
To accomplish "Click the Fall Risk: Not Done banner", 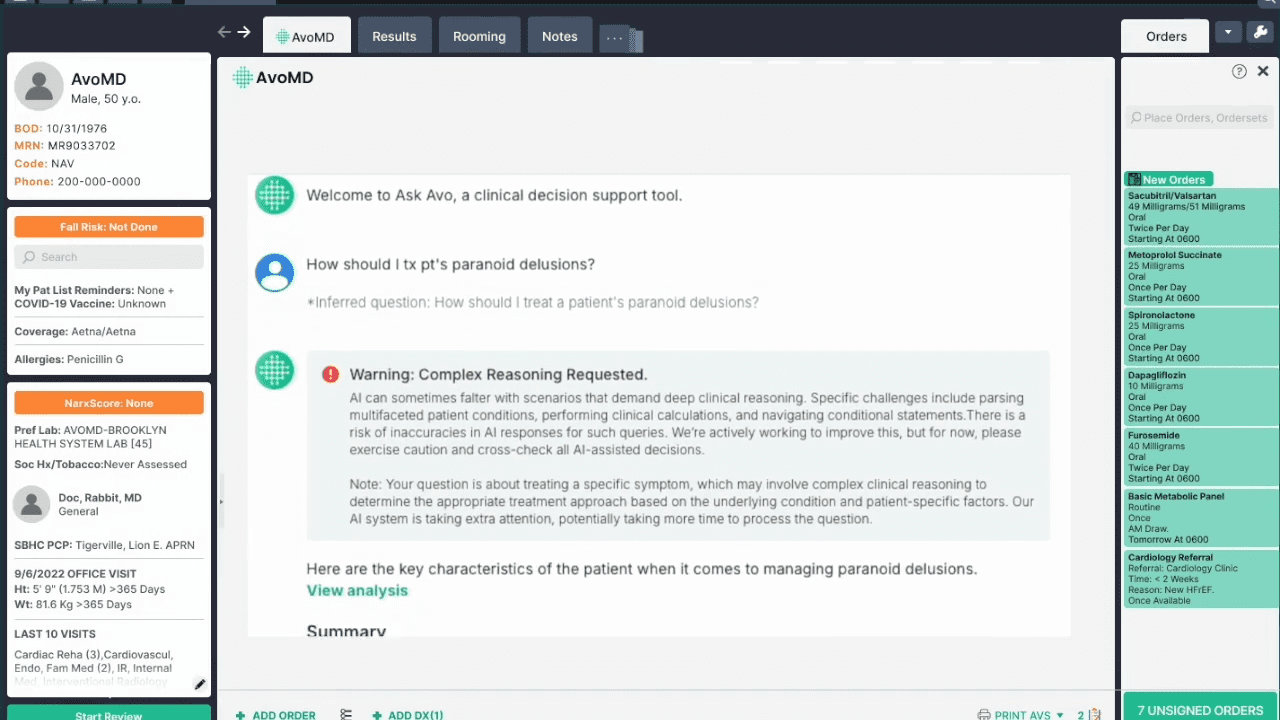I will point(109,227).
